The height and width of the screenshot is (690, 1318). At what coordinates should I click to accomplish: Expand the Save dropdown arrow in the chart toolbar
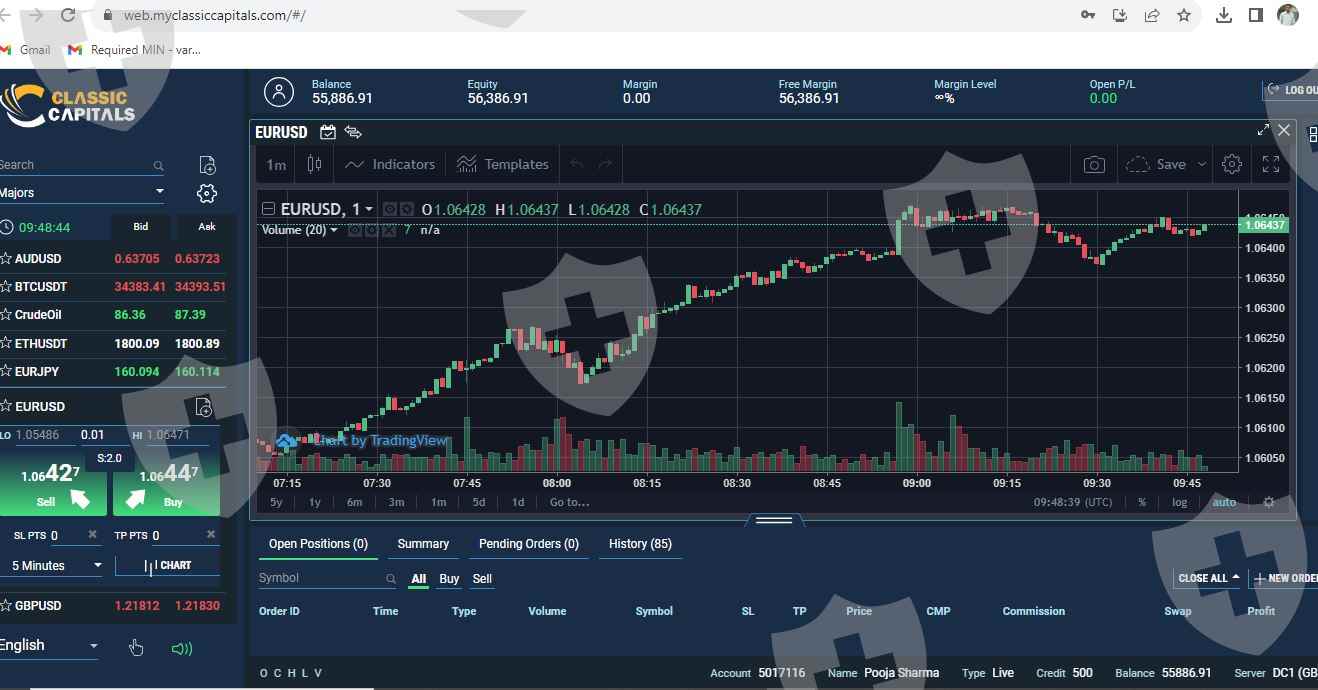[x=1202, y=164]
